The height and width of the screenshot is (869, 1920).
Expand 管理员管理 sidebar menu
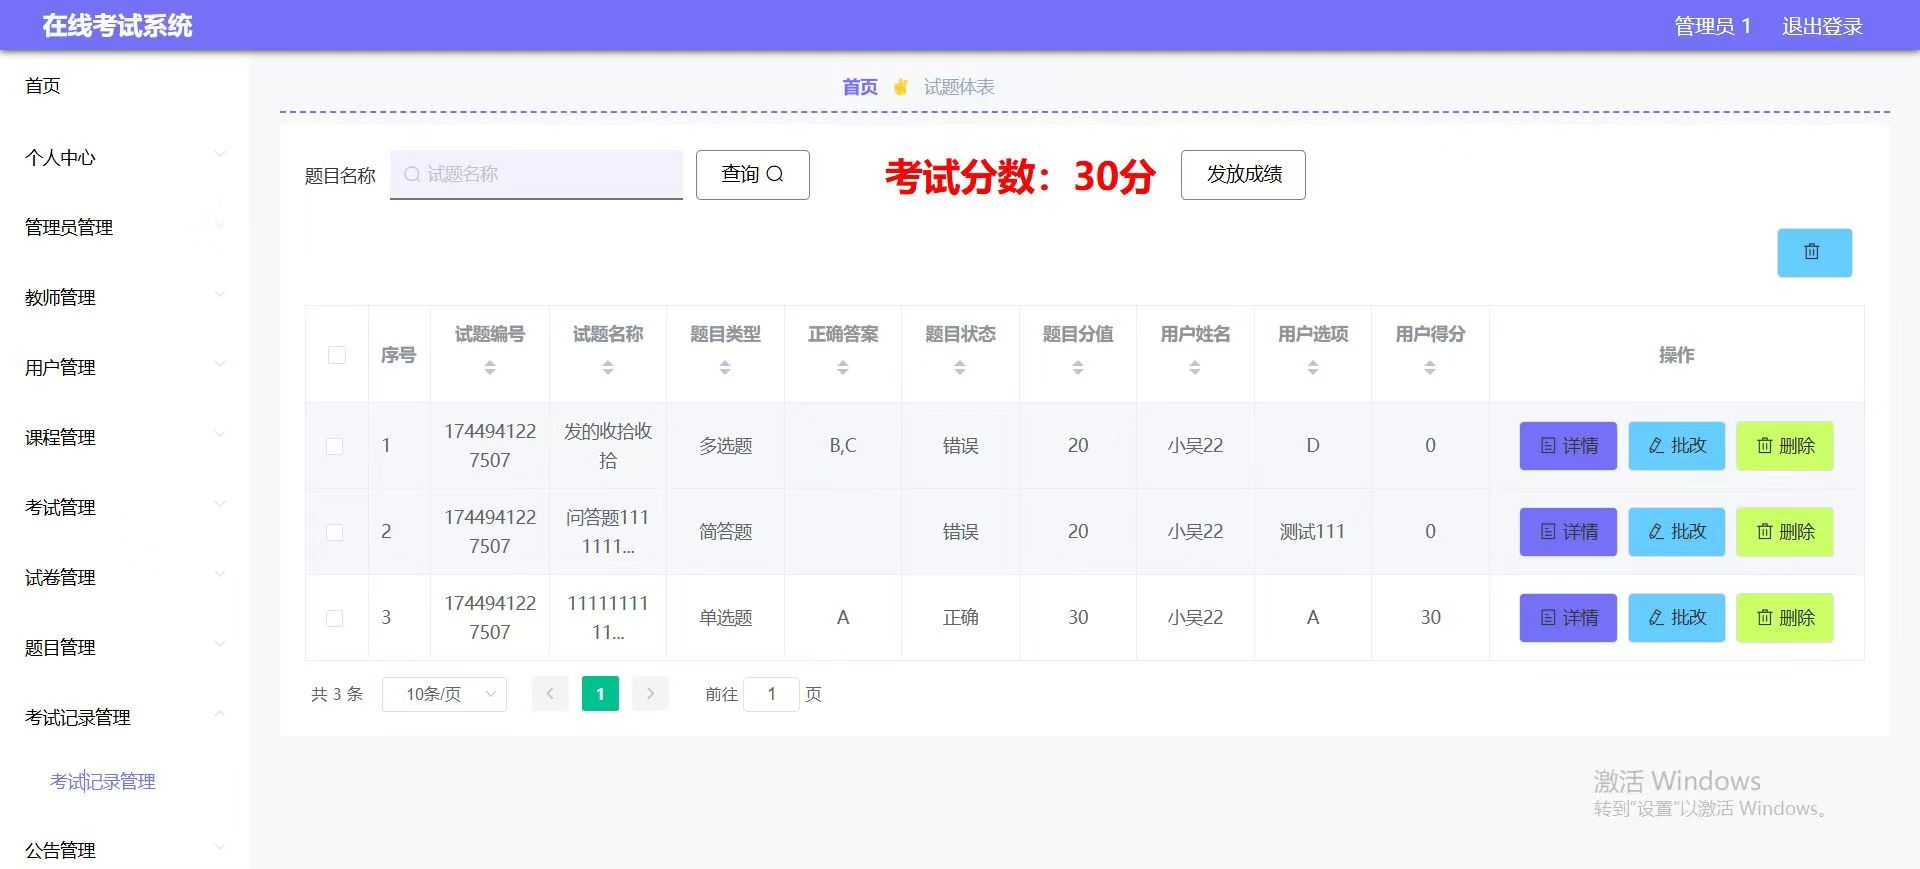(x=125, y=227)
